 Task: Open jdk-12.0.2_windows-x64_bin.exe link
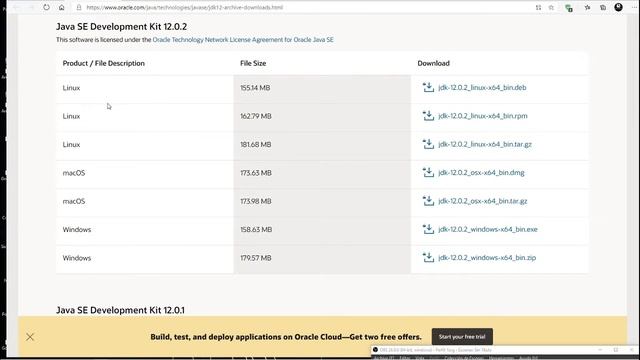[x=488, y=229]
